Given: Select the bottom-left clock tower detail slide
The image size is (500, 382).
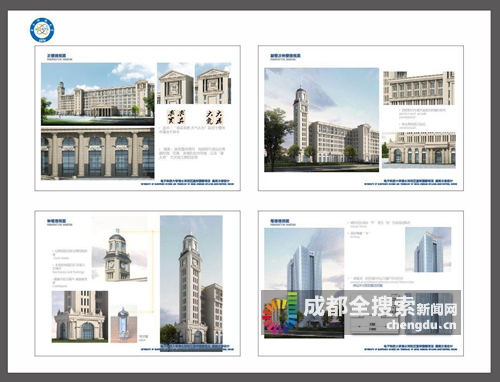Looking at the screenshot, I should 138,283.
